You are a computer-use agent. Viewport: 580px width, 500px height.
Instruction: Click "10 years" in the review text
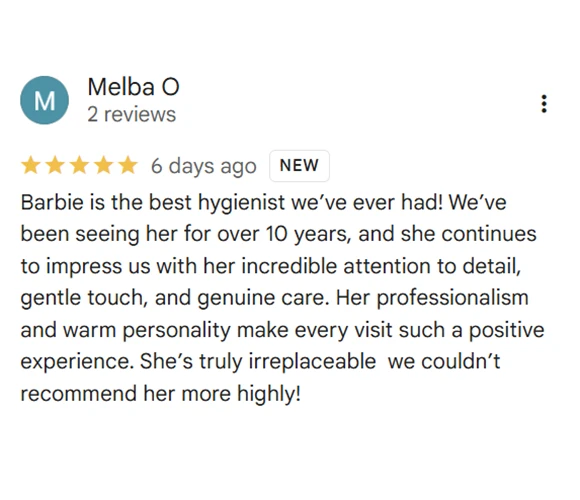[x=308, y=234]
